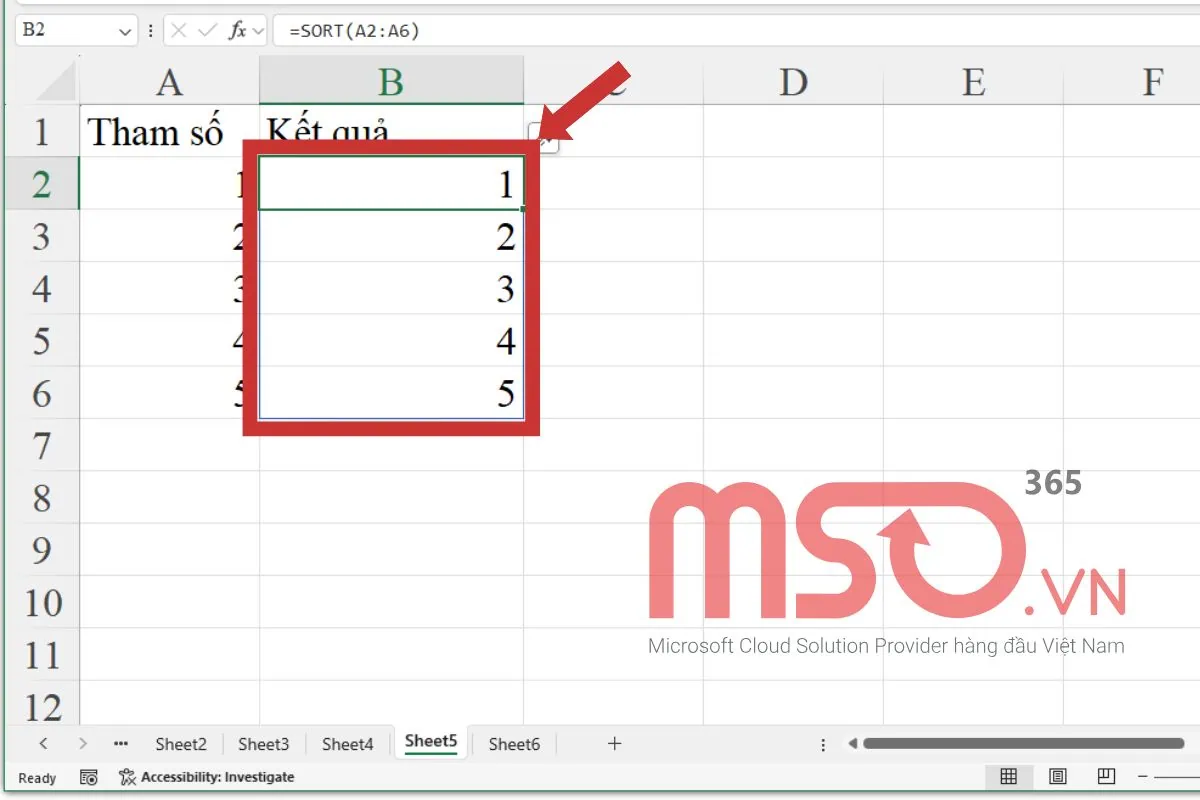Click the previous-sheet navigation arrow
Image resolution: width=1200 pixels, height=800 pixels.
pos(45,744)
